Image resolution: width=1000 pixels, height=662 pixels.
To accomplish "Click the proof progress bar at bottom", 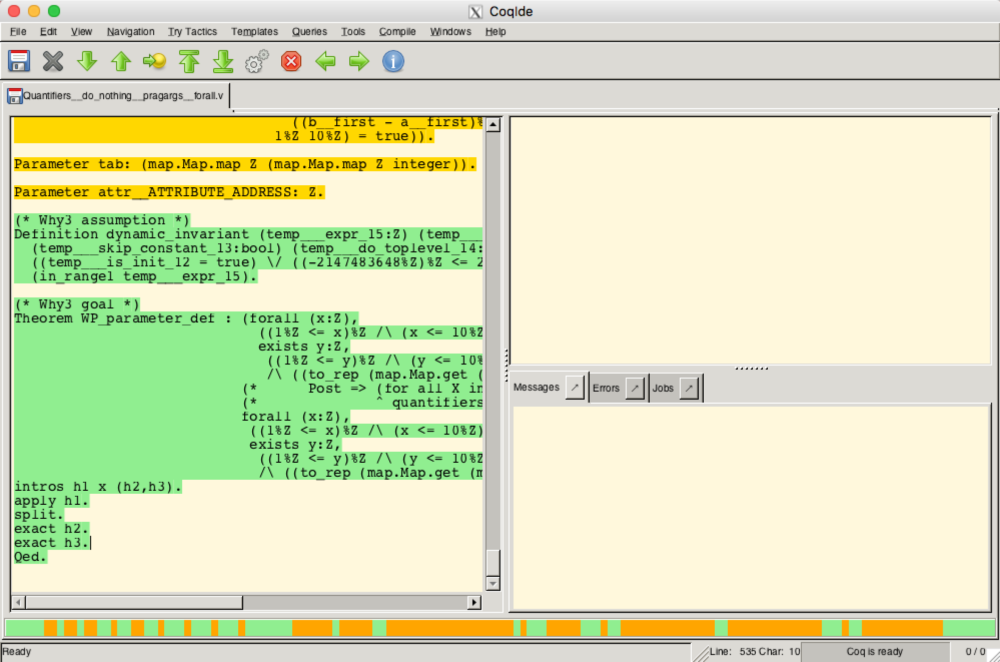I will (500, 628).
